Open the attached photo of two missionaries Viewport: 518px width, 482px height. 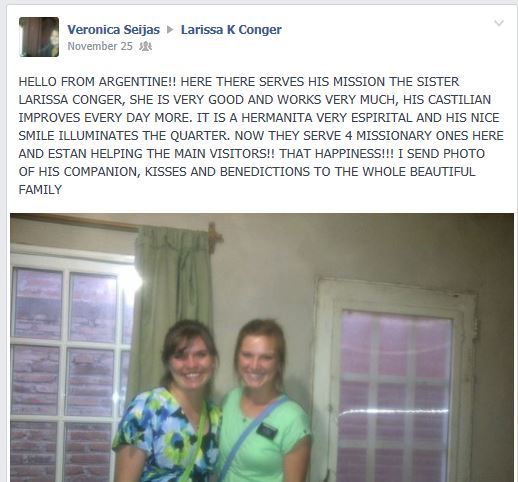[x=262, y=347]
